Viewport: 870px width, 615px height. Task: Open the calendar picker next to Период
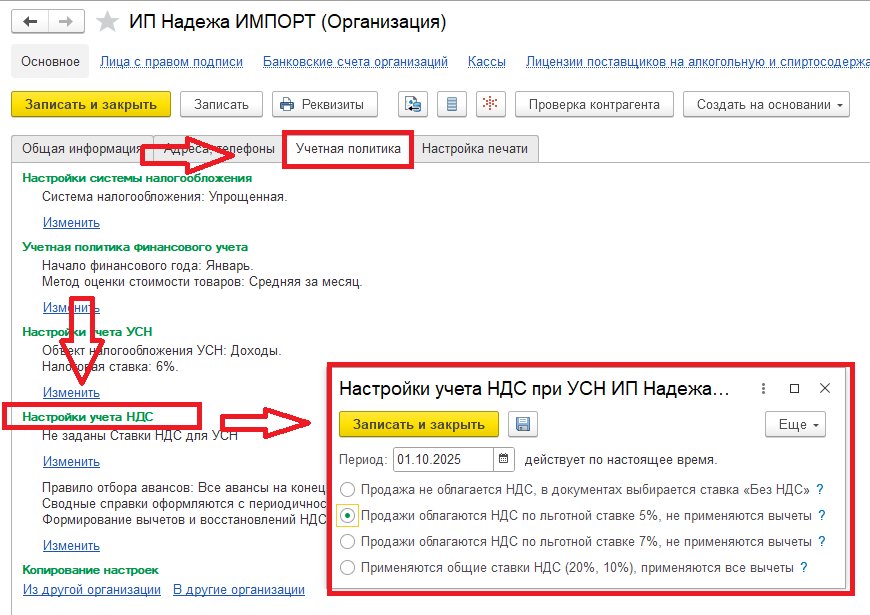(505, 460)
